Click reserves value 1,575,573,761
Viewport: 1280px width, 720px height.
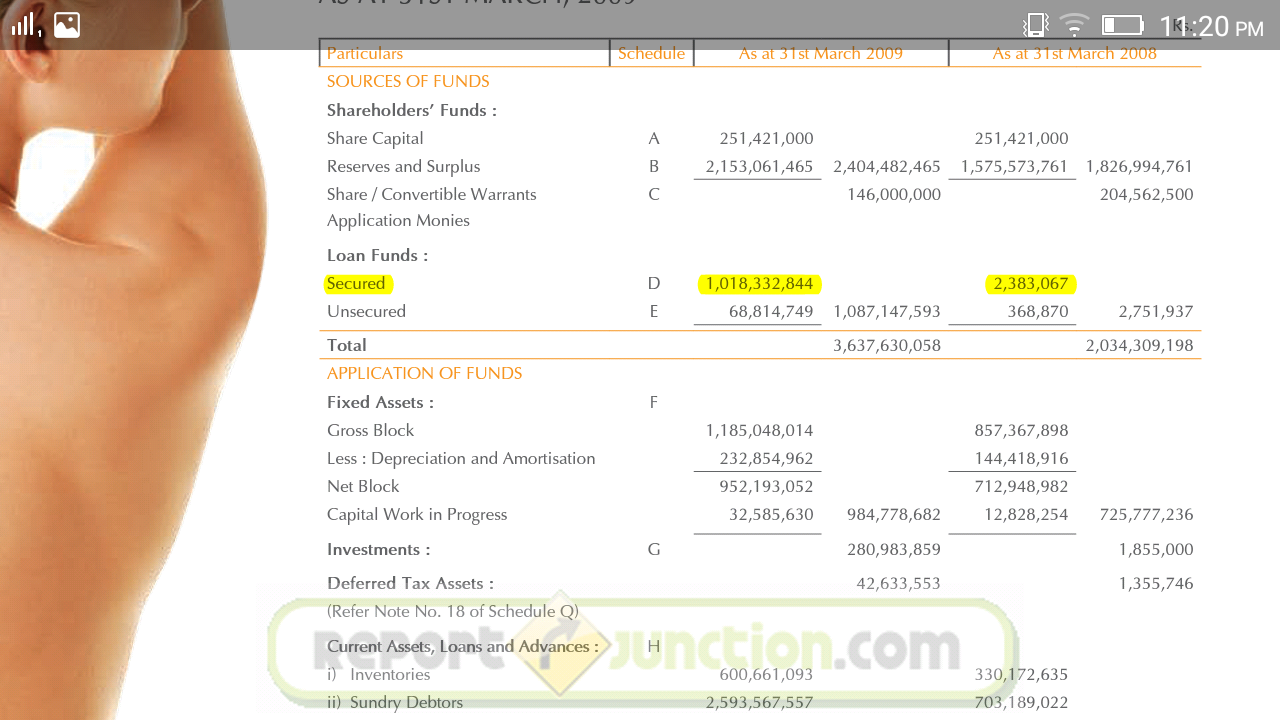[1014, 166]
